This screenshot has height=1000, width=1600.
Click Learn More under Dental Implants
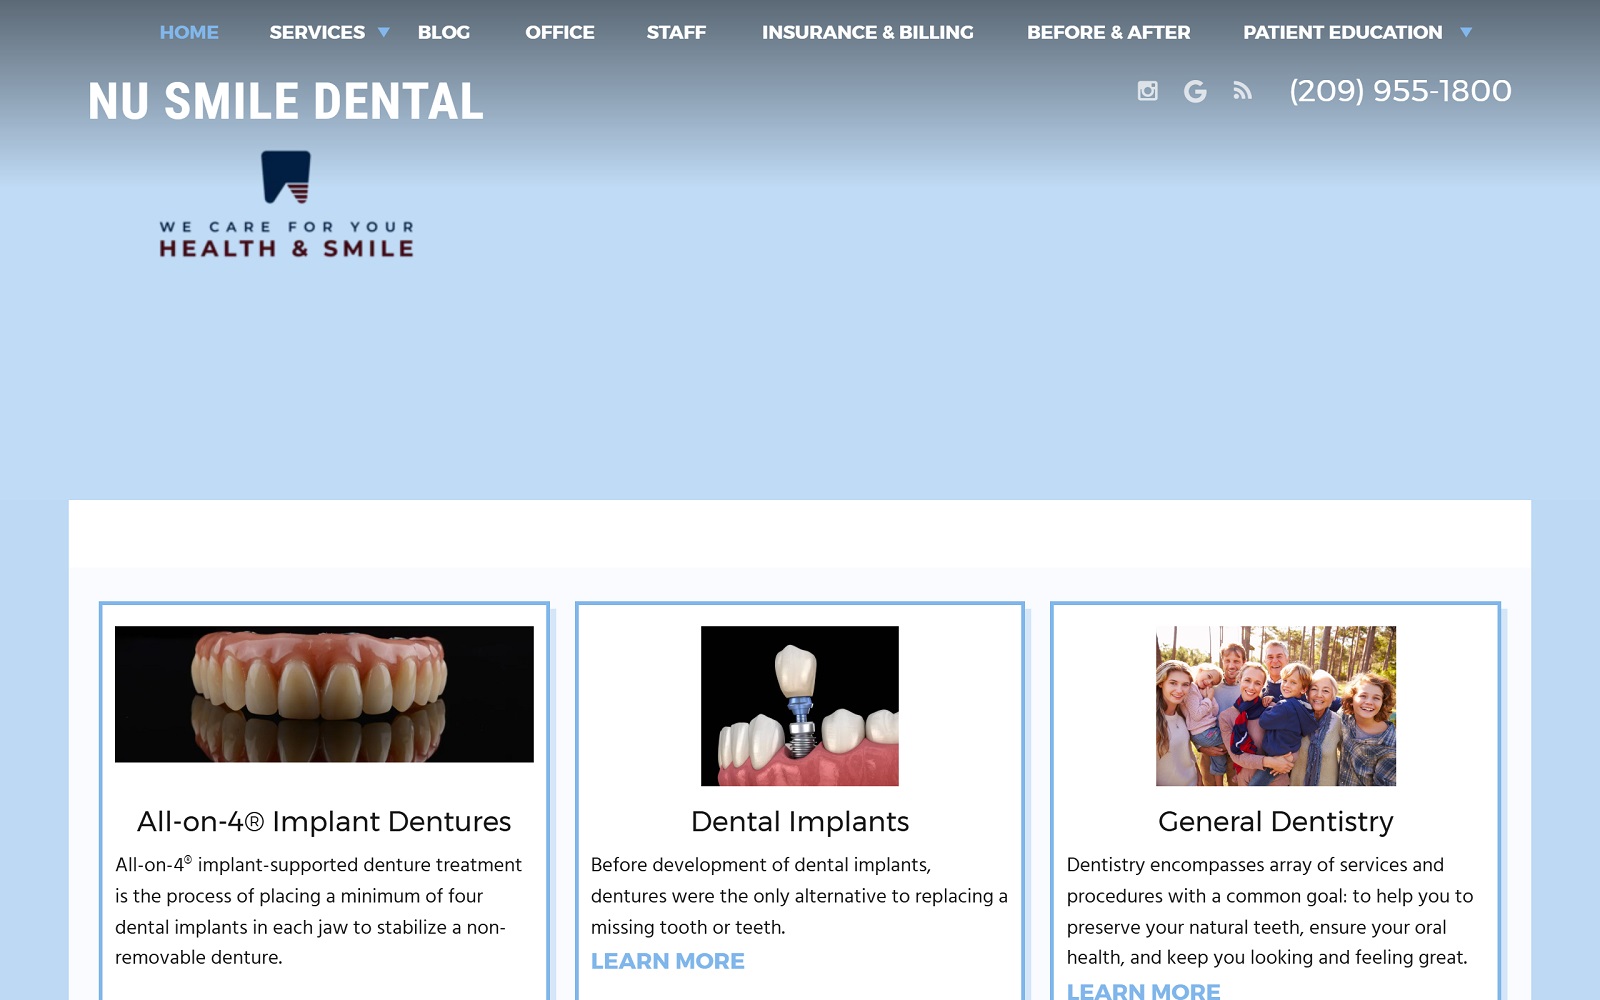click(x=667, y=961)
